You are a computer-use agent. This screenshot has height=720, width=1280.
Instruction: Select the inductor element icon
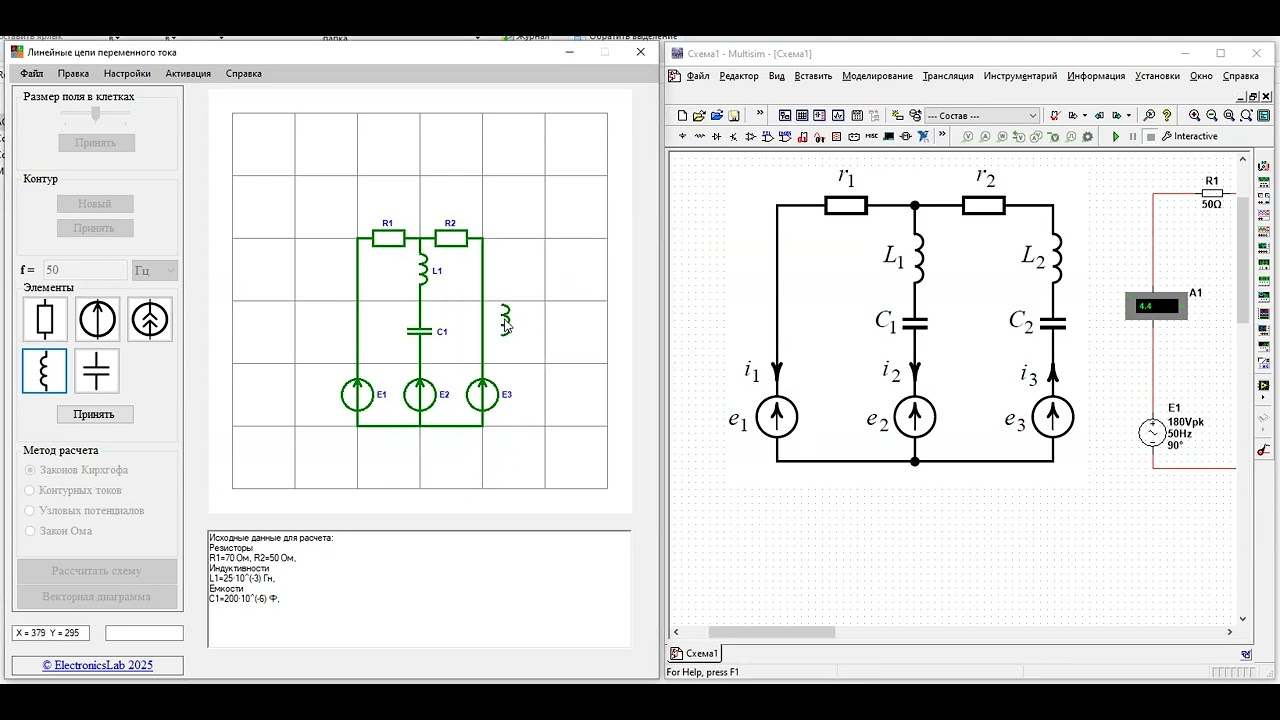(45, 371)
